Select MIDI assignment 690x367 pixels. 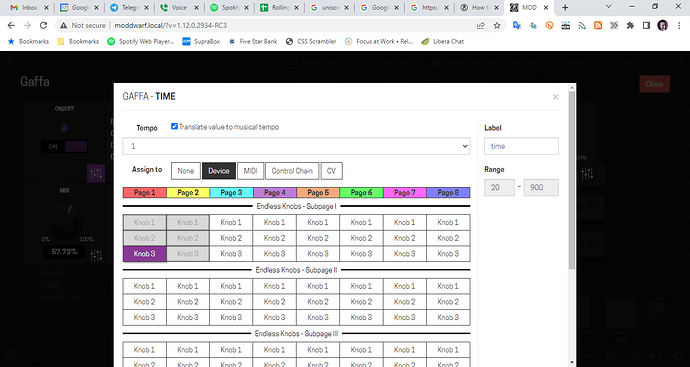[x=250, y=171]
